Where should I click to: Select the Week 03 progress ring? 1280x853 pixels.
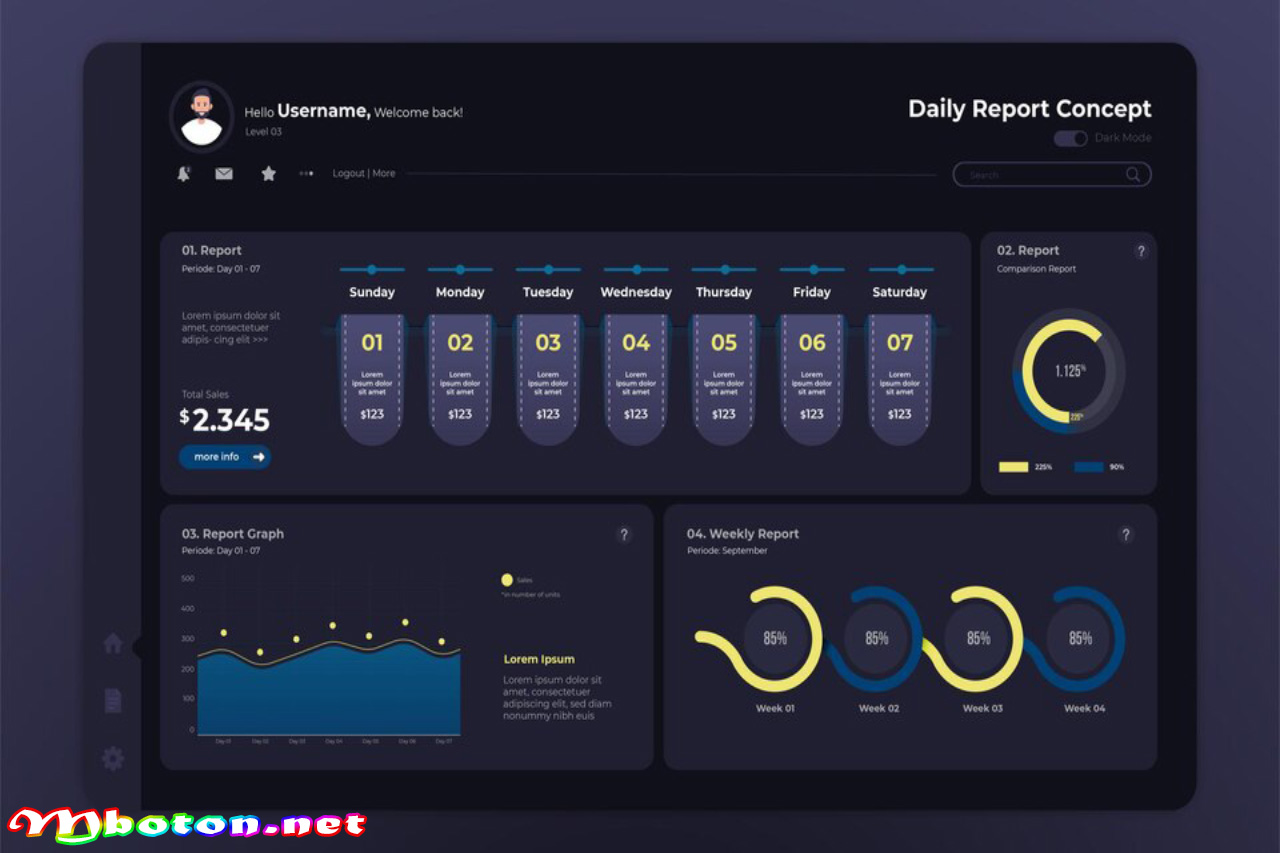(x=978, y=638)
